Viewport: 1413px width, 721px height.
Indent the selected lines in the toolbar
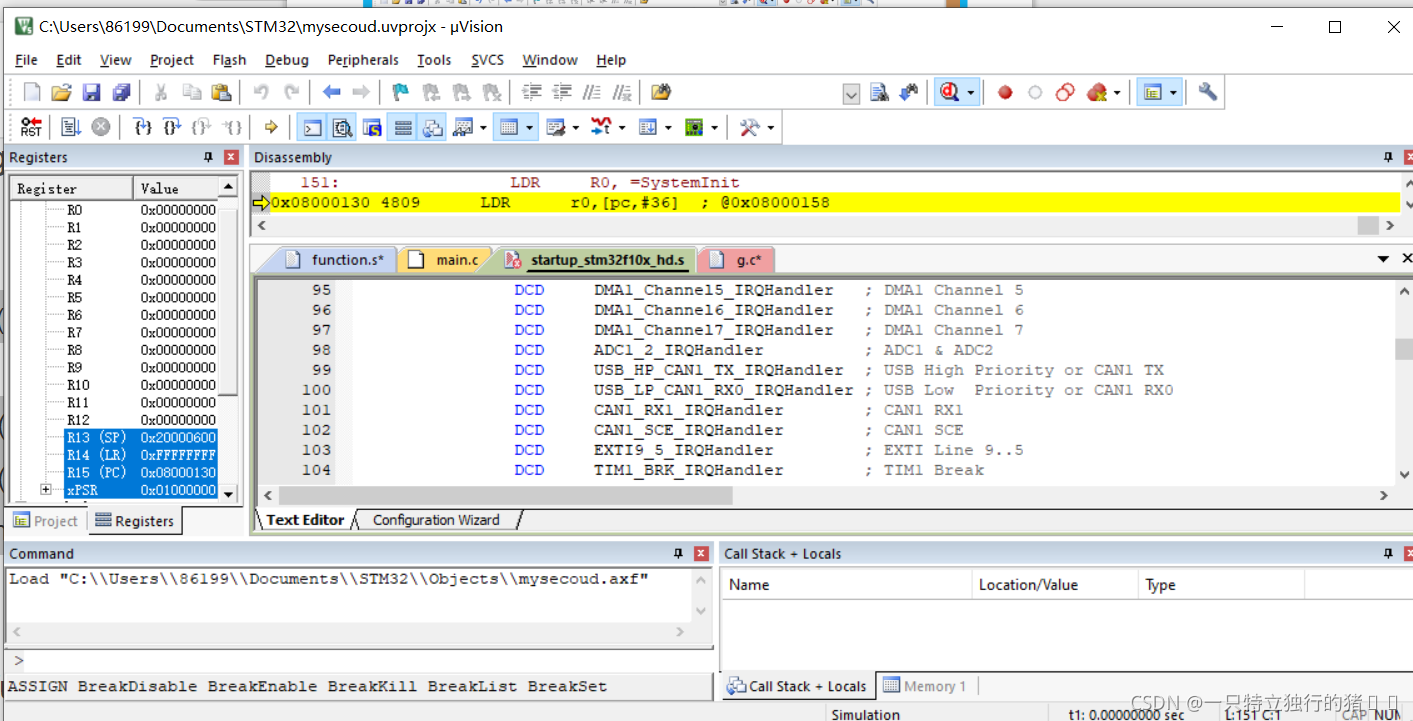point(532,93)
